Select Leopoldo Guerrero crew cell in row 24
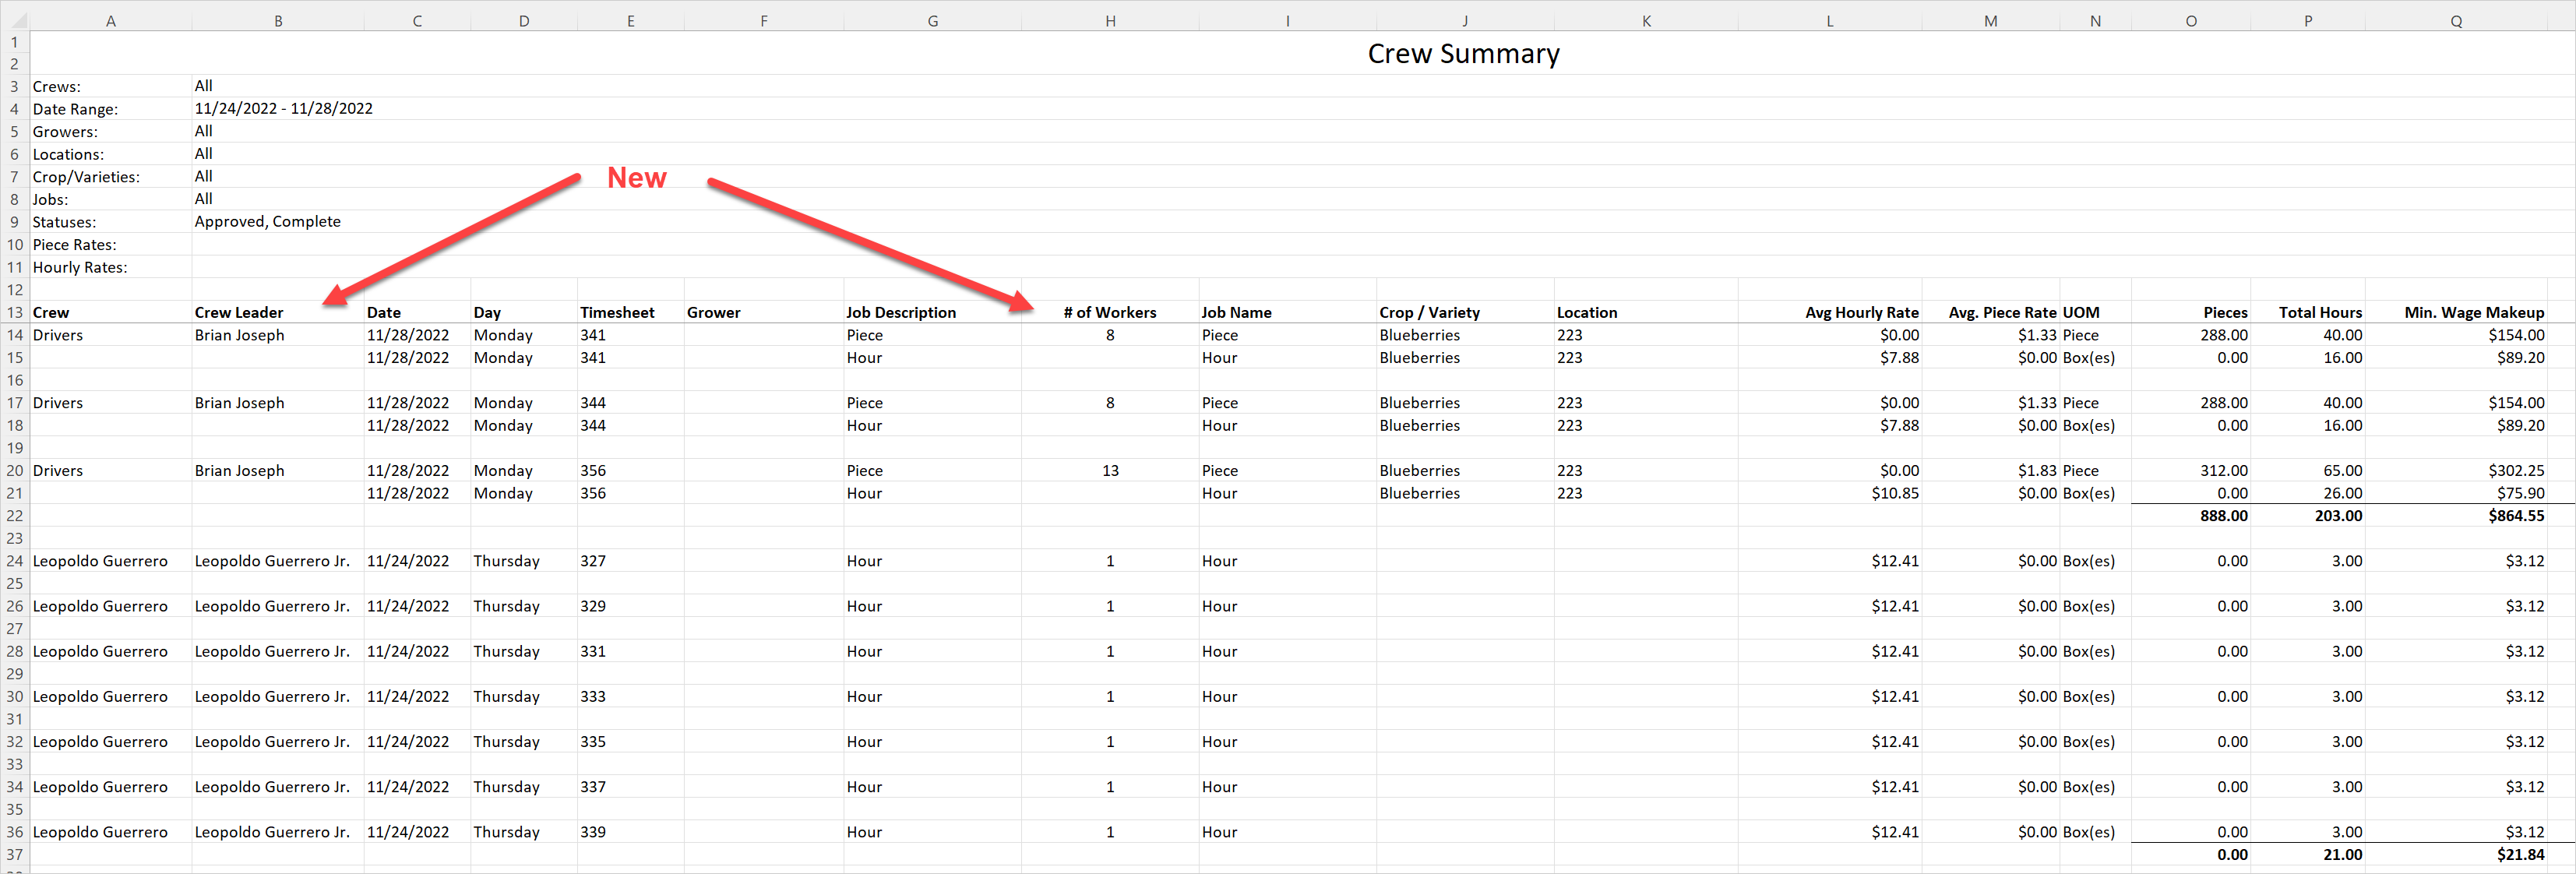The image size is (2576, 874). click(111, 561)
